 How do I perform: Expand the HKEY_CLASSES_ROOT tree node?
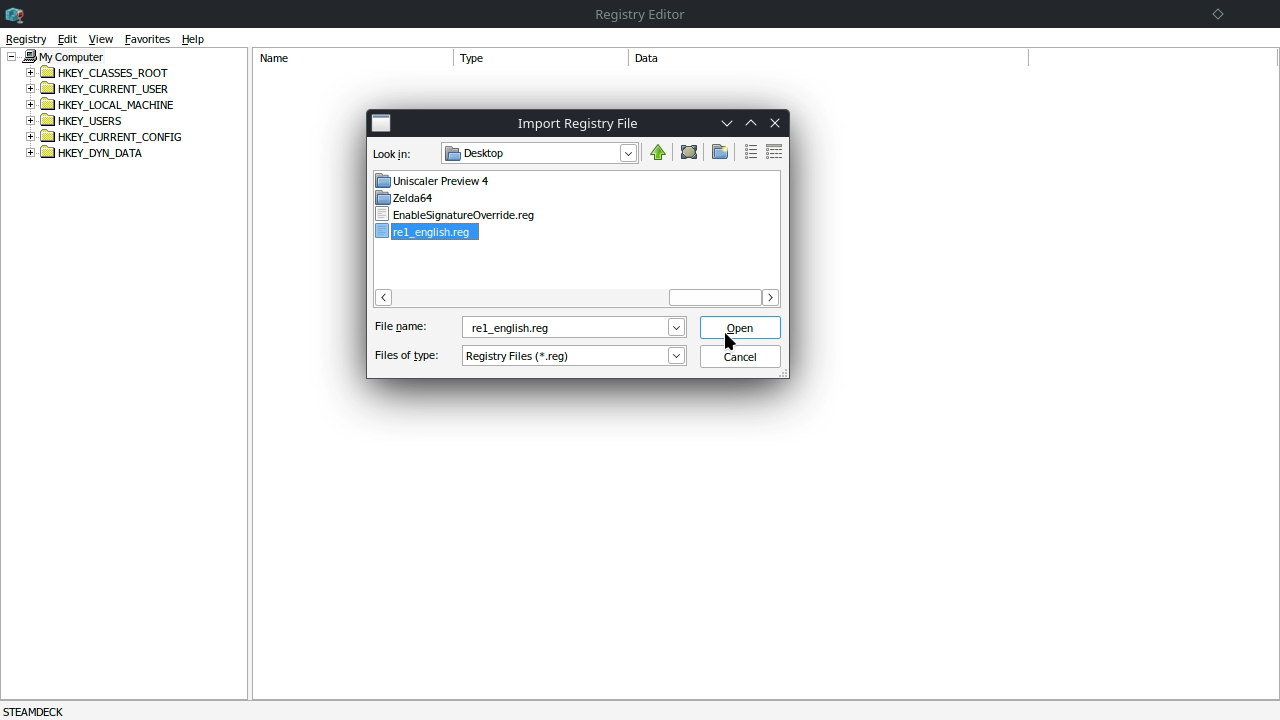(x=30, y=73)
